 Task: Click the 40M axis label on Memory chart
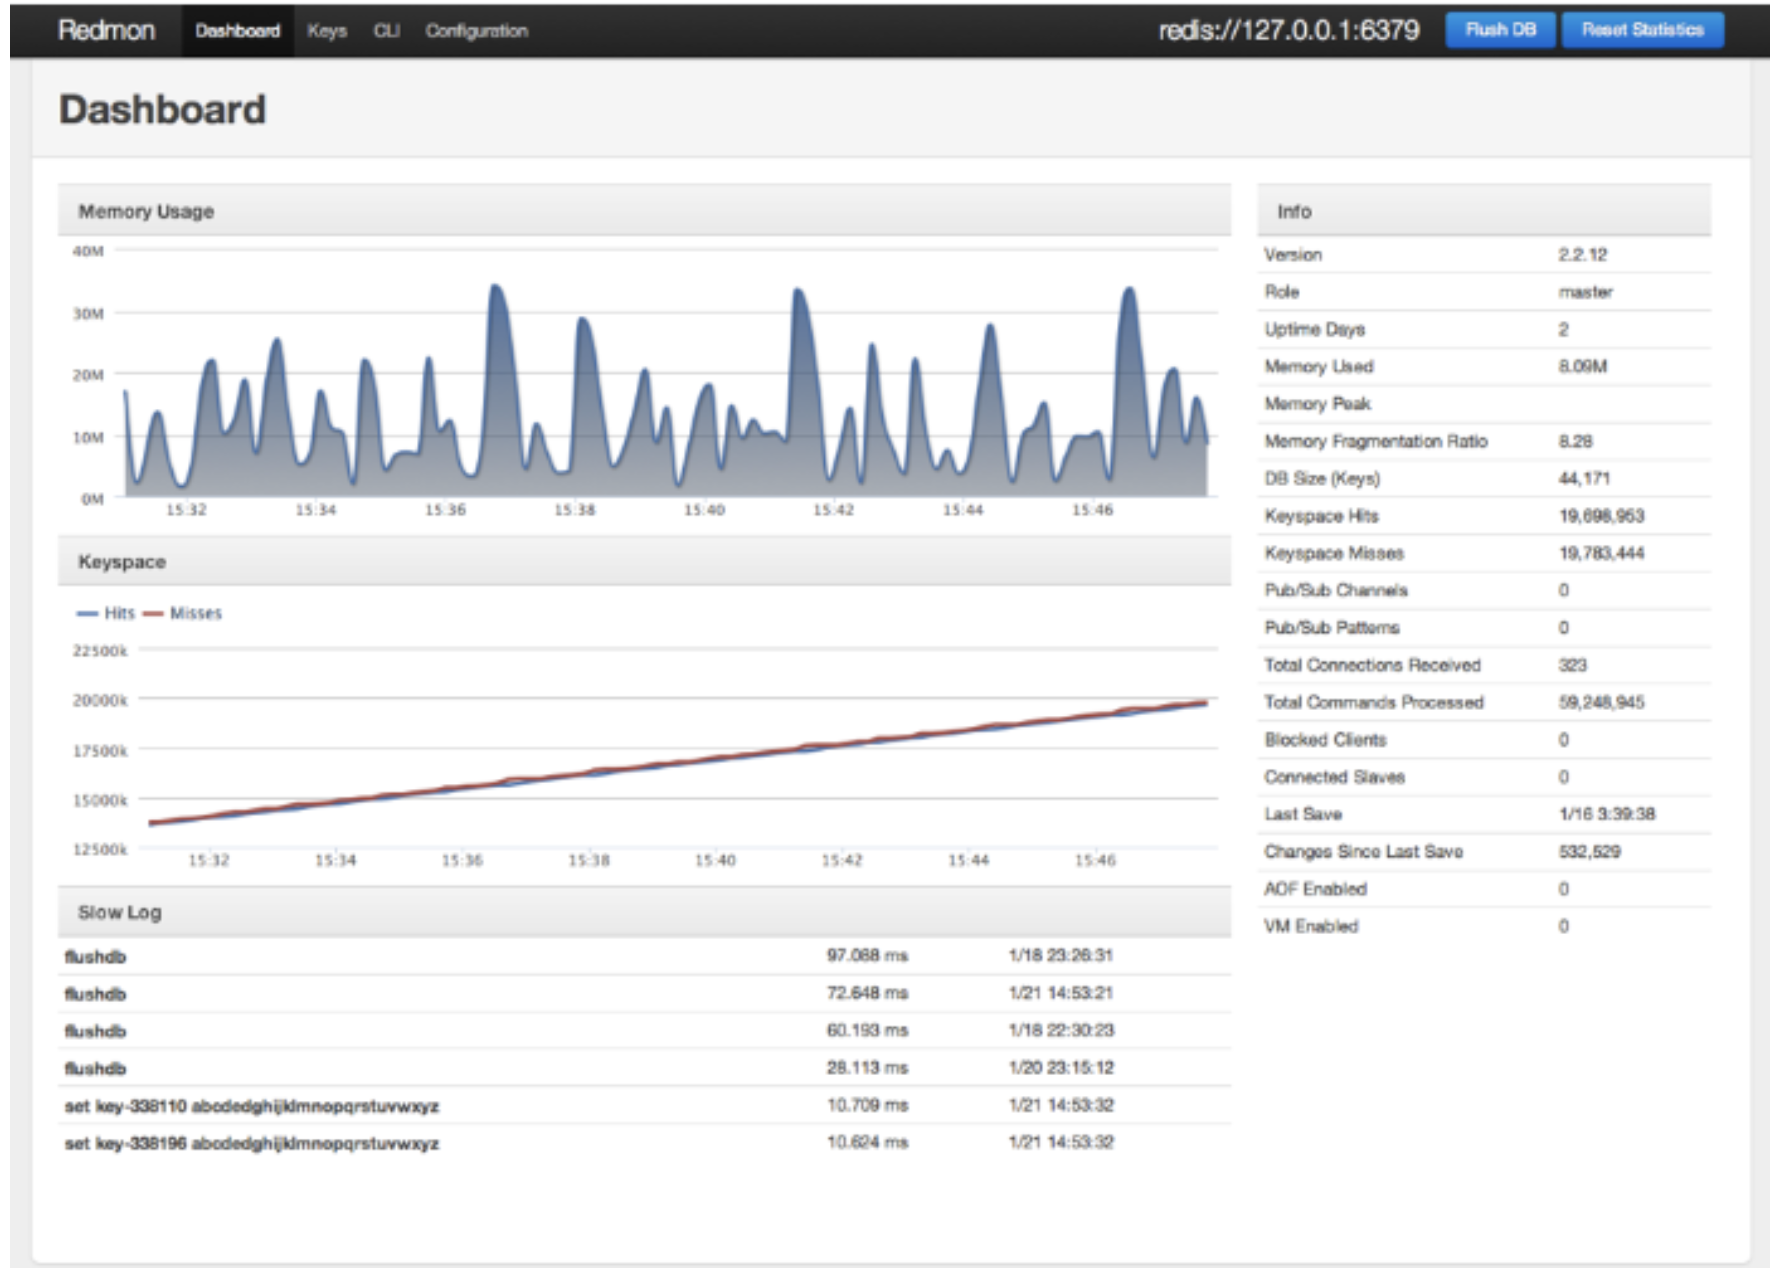88,251
